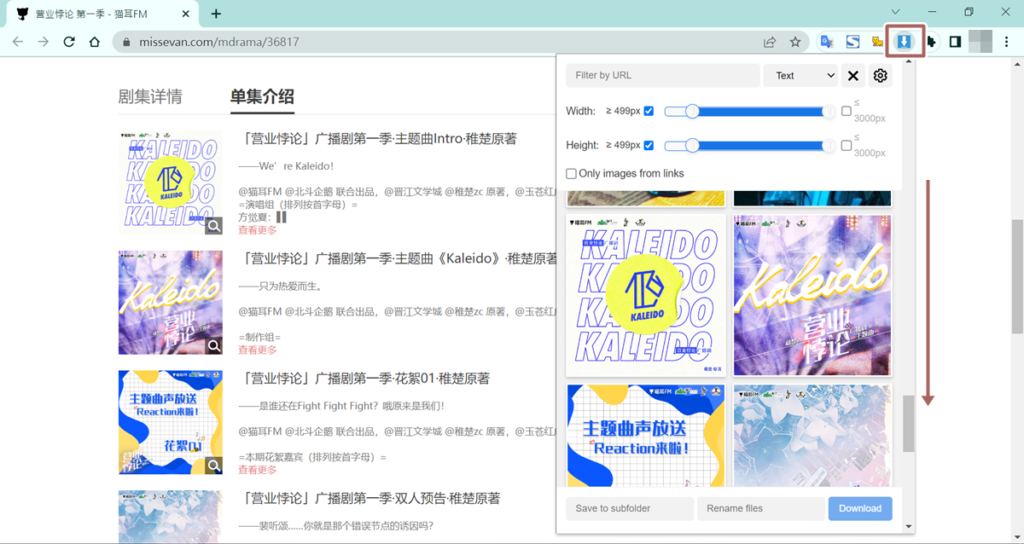
Task: Click 花絮01 cover on page
Action: click(170, 423)
